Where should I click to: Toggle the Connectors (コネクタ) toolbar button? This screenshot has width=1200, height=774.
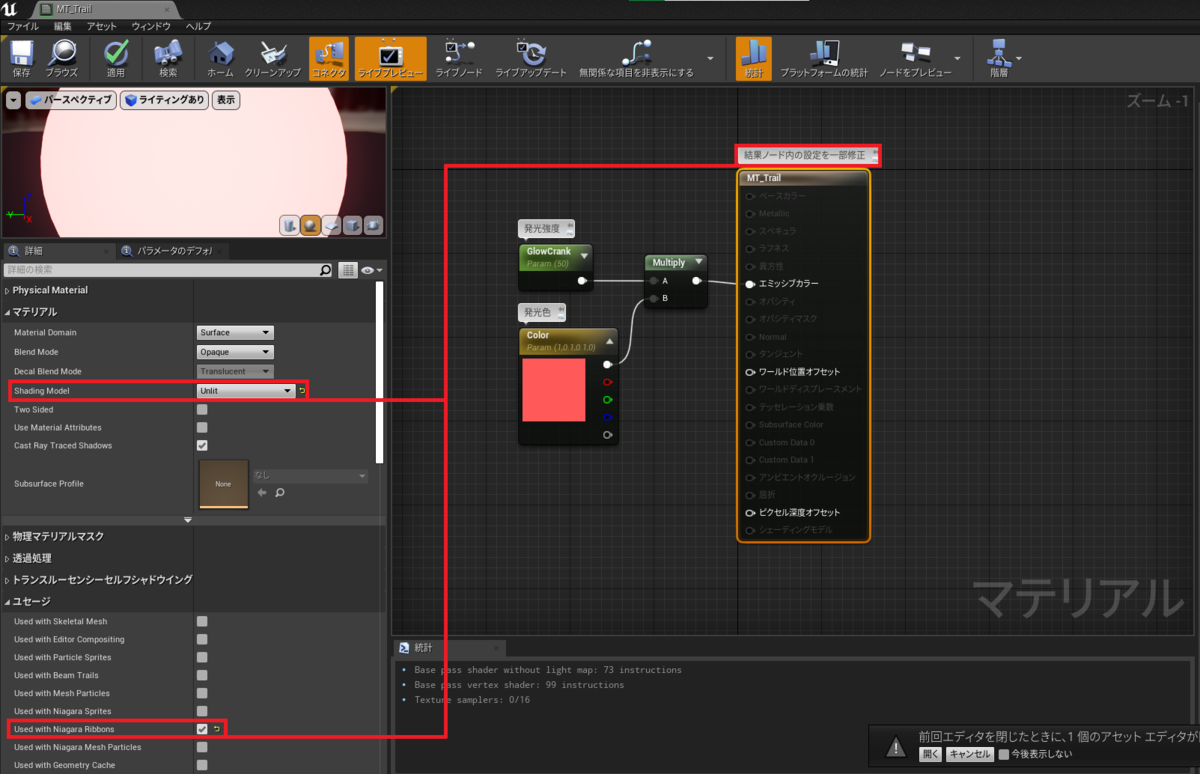328,58
